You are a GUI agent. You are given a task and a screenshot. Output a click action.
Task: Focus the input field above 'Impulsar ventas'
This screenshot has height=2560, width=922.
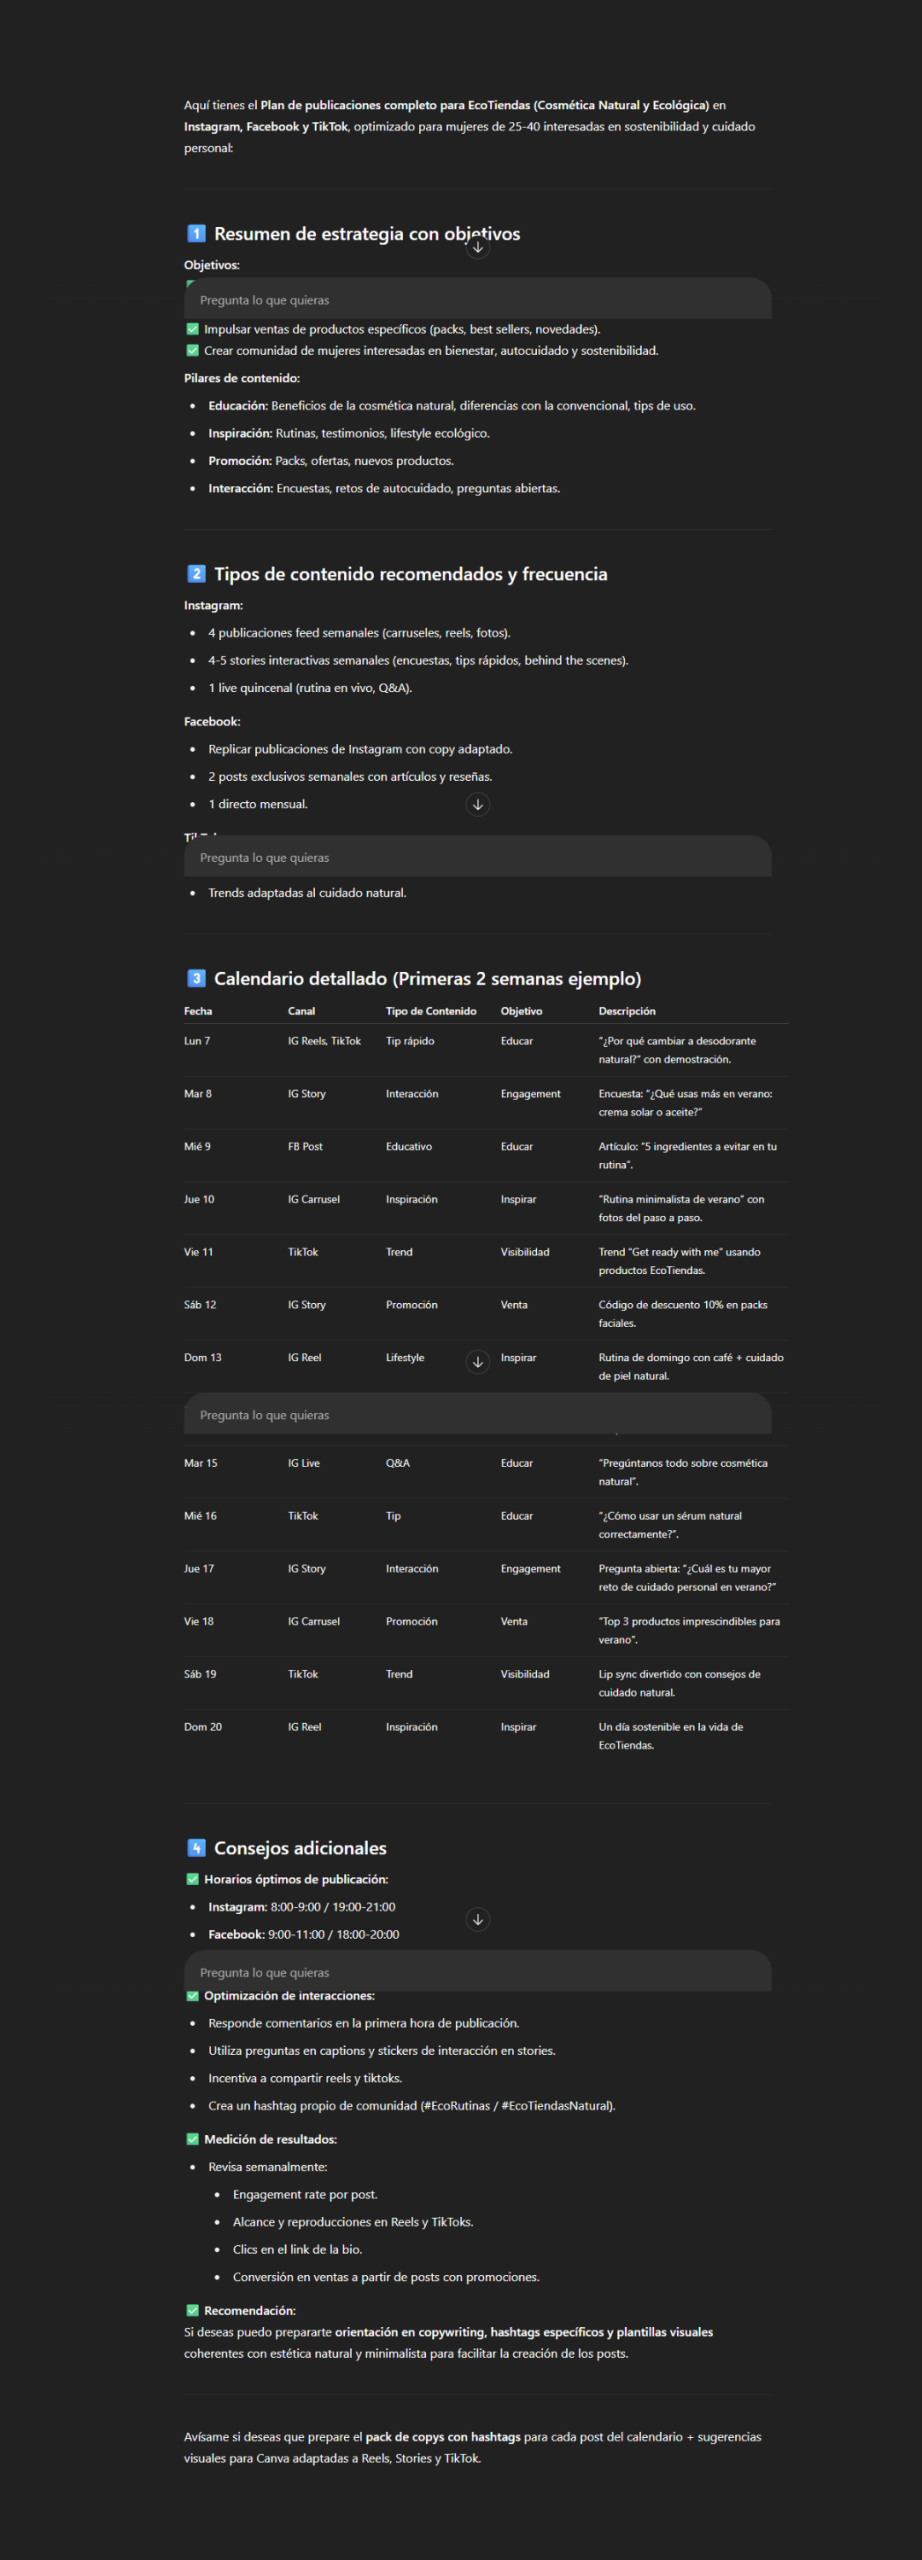477,300
